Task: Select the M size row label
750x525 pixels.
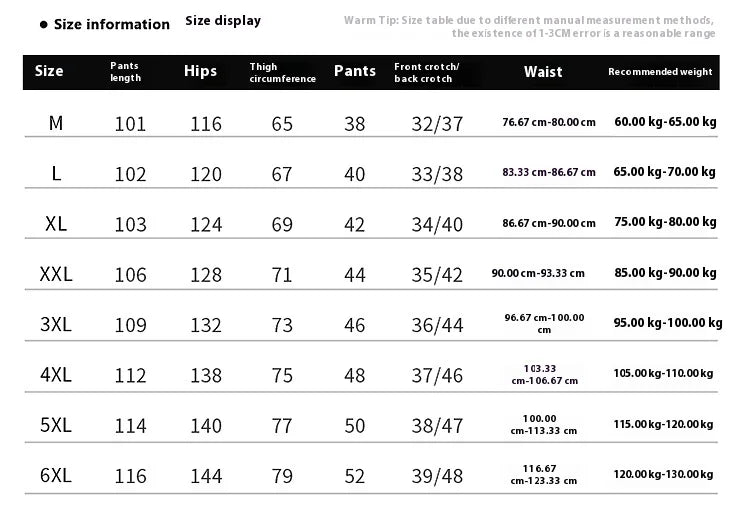Action: (x=56, y=123)
